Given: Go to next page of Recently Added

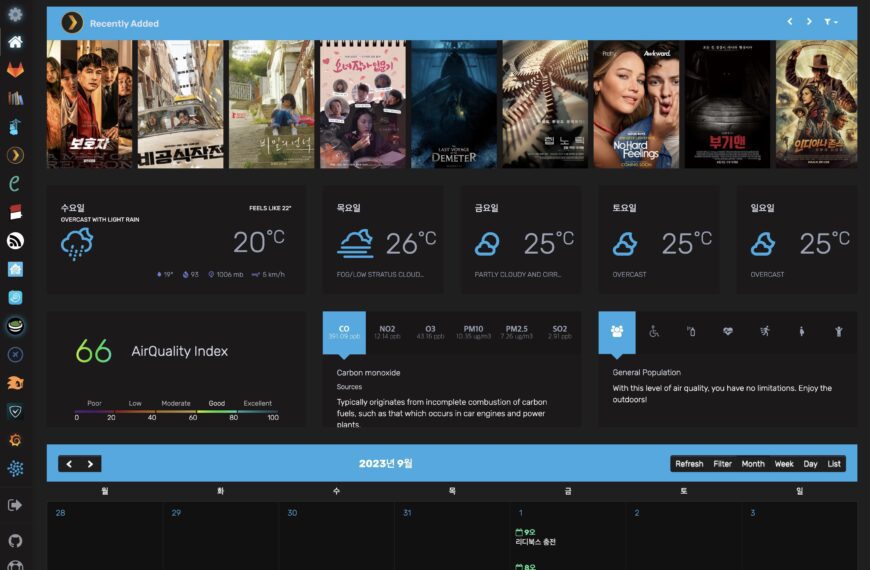Looking at the screenshot, I should click(809, 22).
